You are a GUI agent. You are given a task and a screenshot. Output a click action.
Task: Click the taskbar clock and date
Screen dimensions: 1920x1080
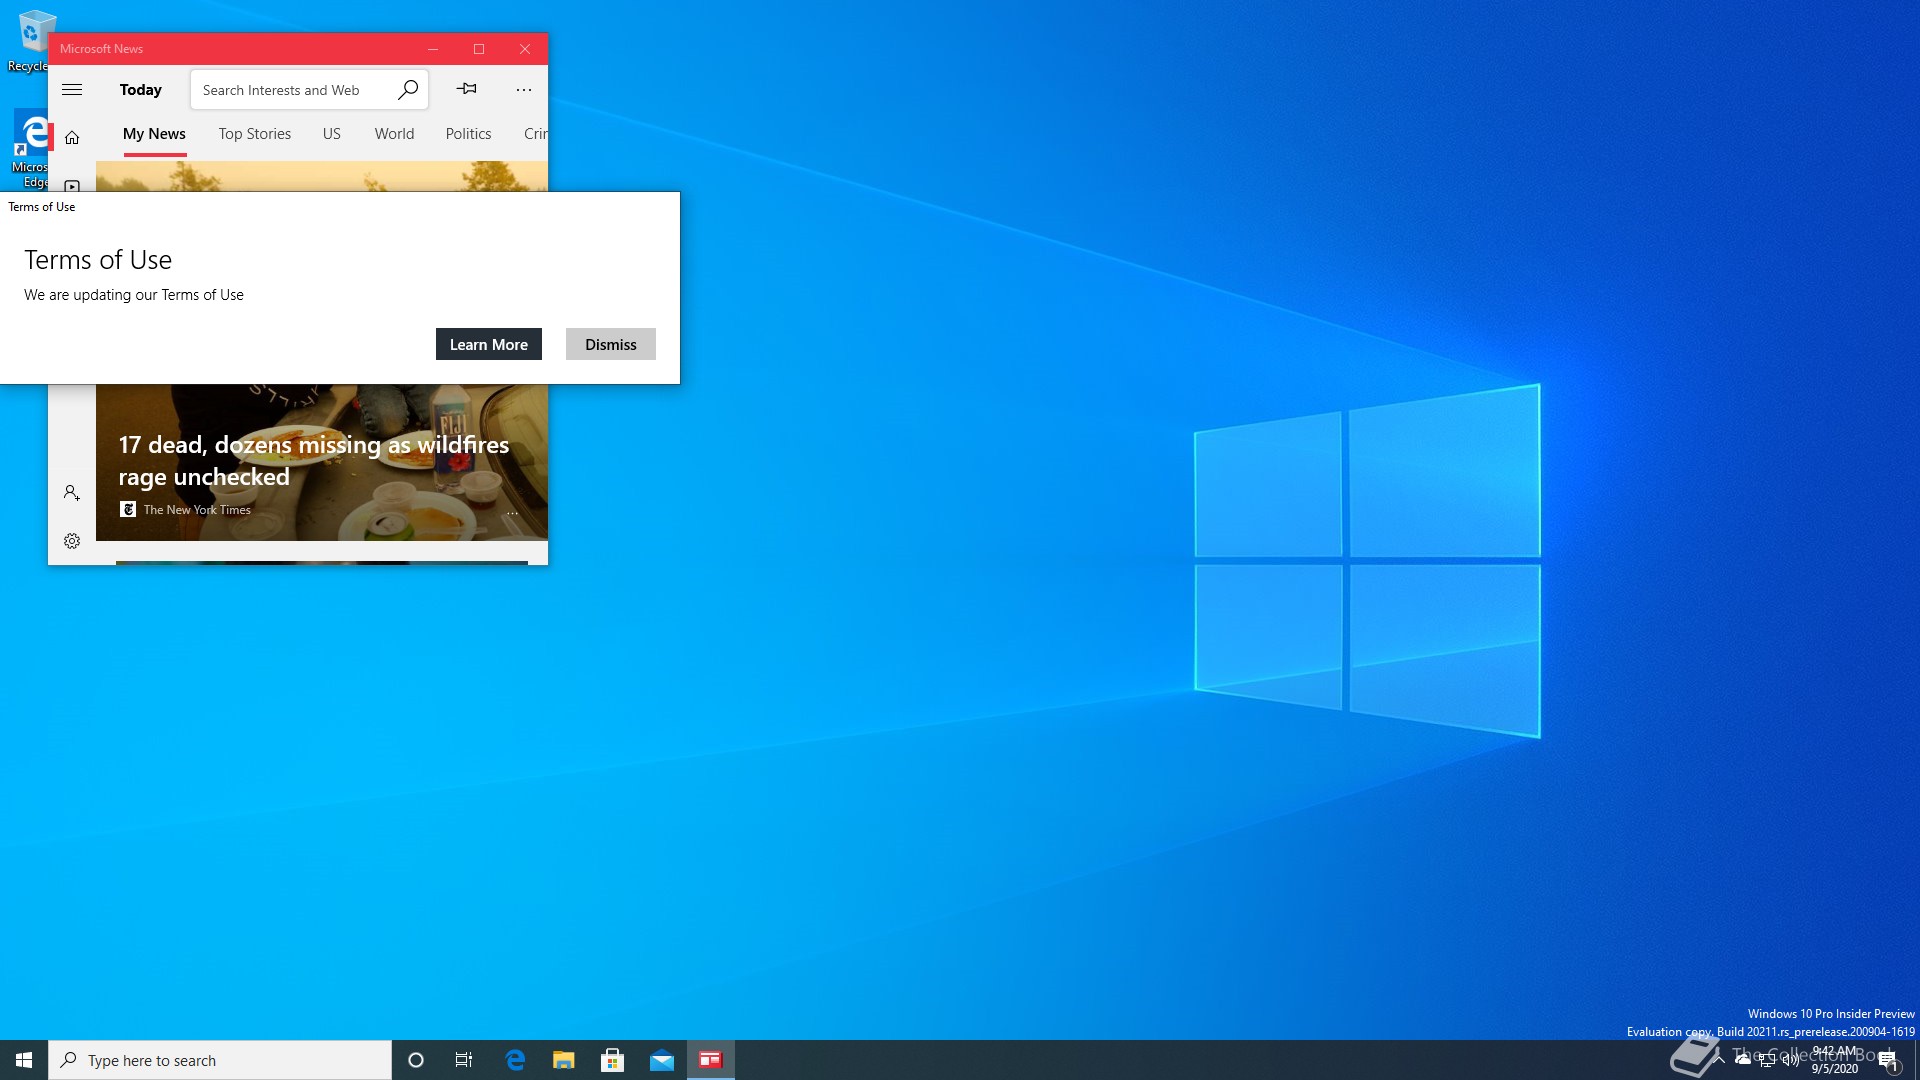(x=1835, y=1060)
